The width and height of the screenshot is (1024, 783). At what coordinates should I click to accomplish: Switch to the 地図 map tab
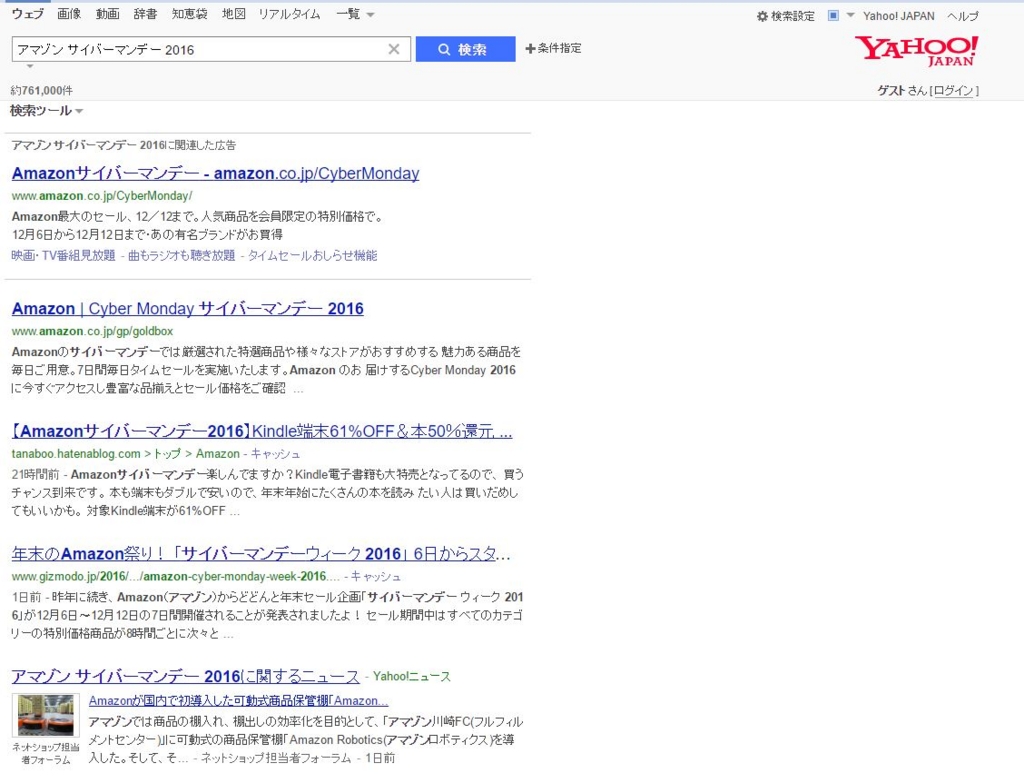tap(234, 14)
